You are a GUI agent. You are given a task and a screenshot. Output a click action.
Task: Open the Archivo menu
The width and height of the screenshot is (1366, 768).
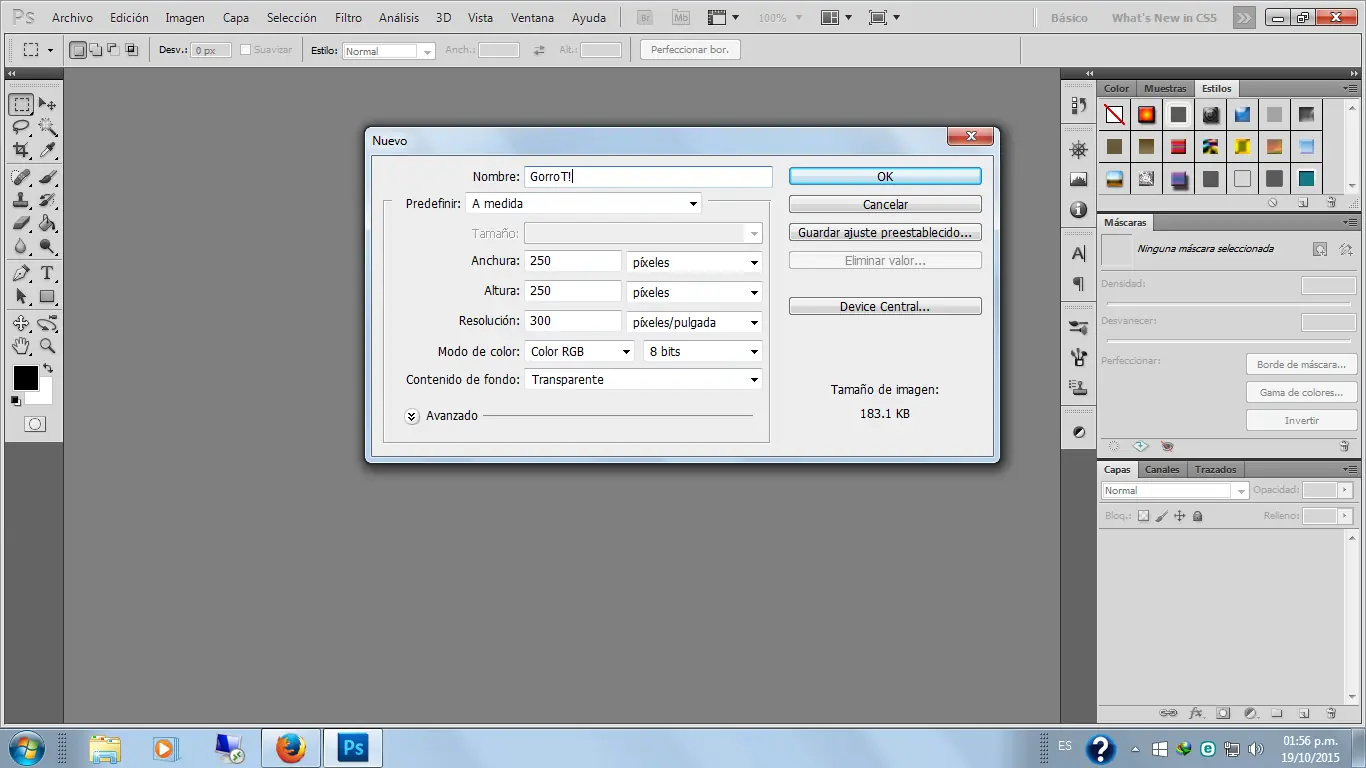[72, 18]
